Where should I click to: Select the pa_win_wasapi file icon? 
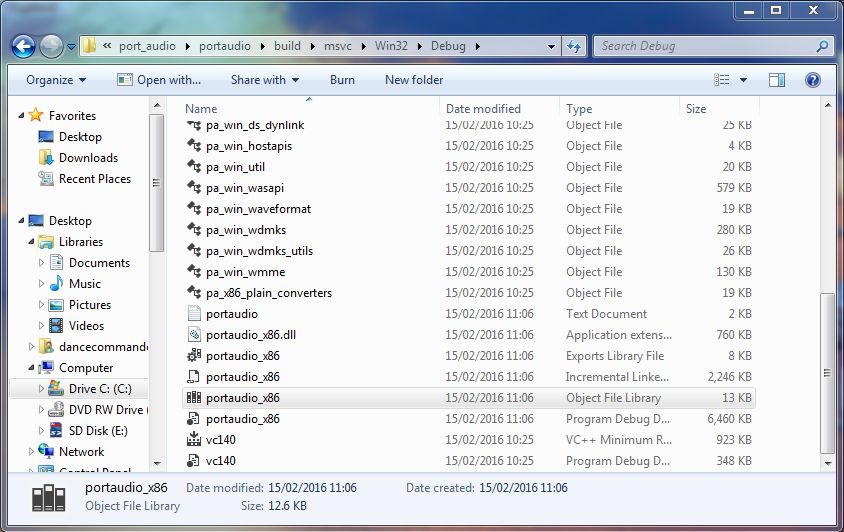coord(194,187)
